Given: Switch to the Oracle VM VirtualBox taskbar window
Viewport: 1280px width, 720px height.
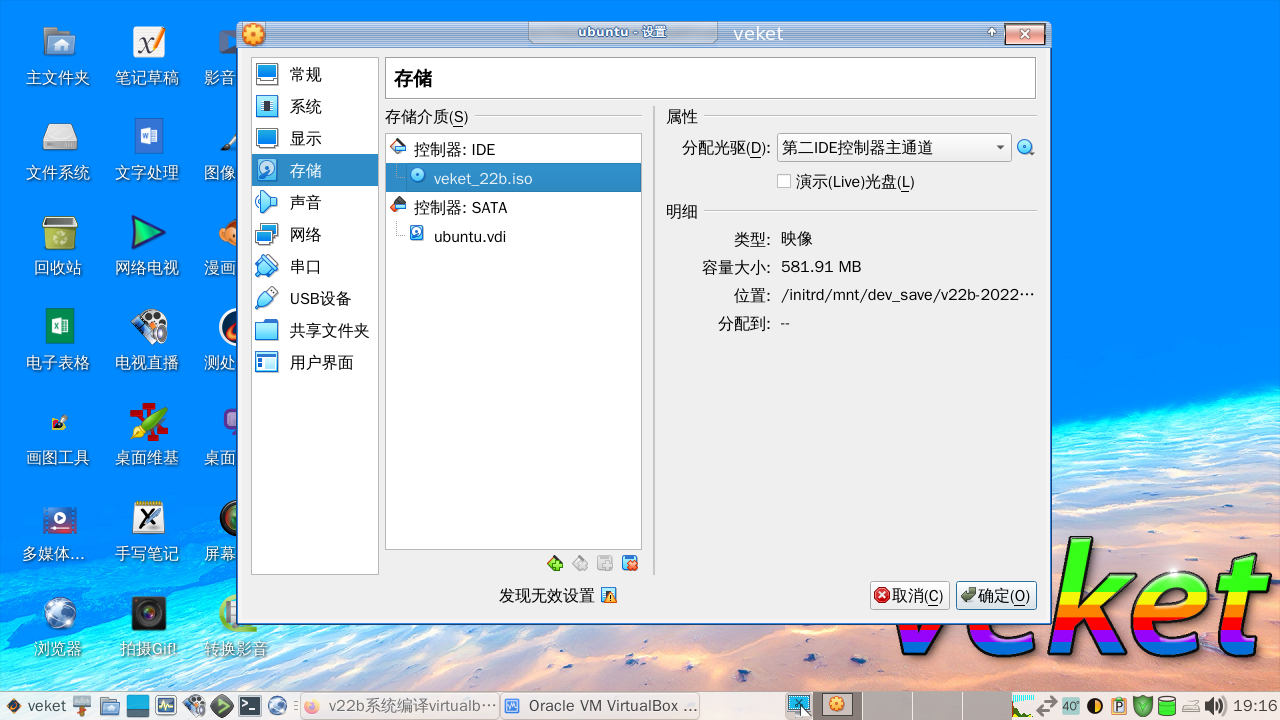Looking at the screenshot, I should coord(600,706).
